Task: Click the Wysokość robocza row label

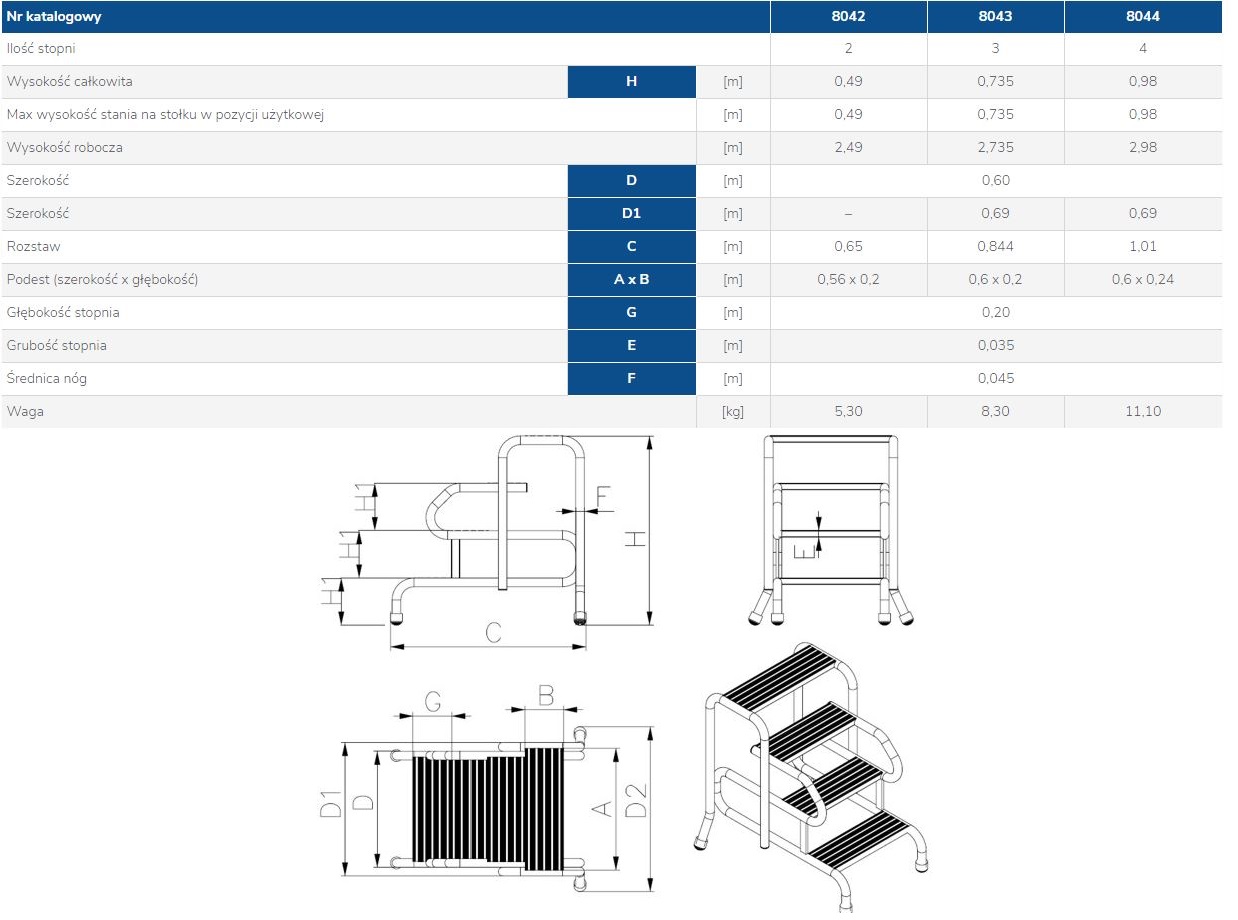Action: [65, 148]
